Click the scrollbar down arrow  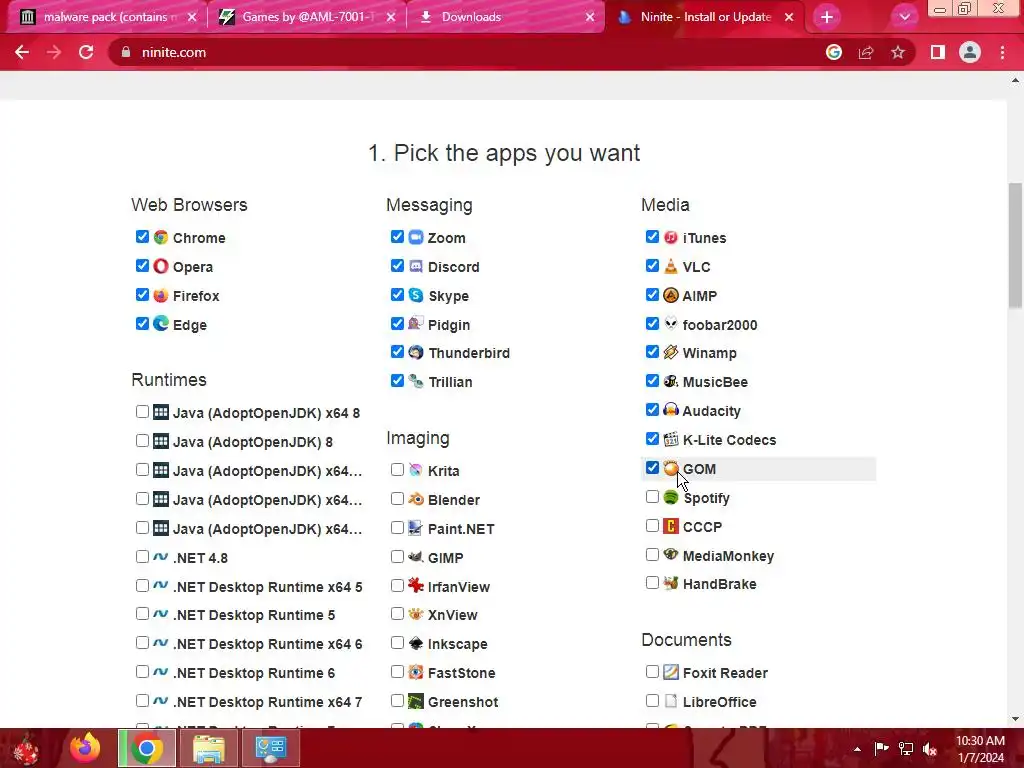(1015, 719)
